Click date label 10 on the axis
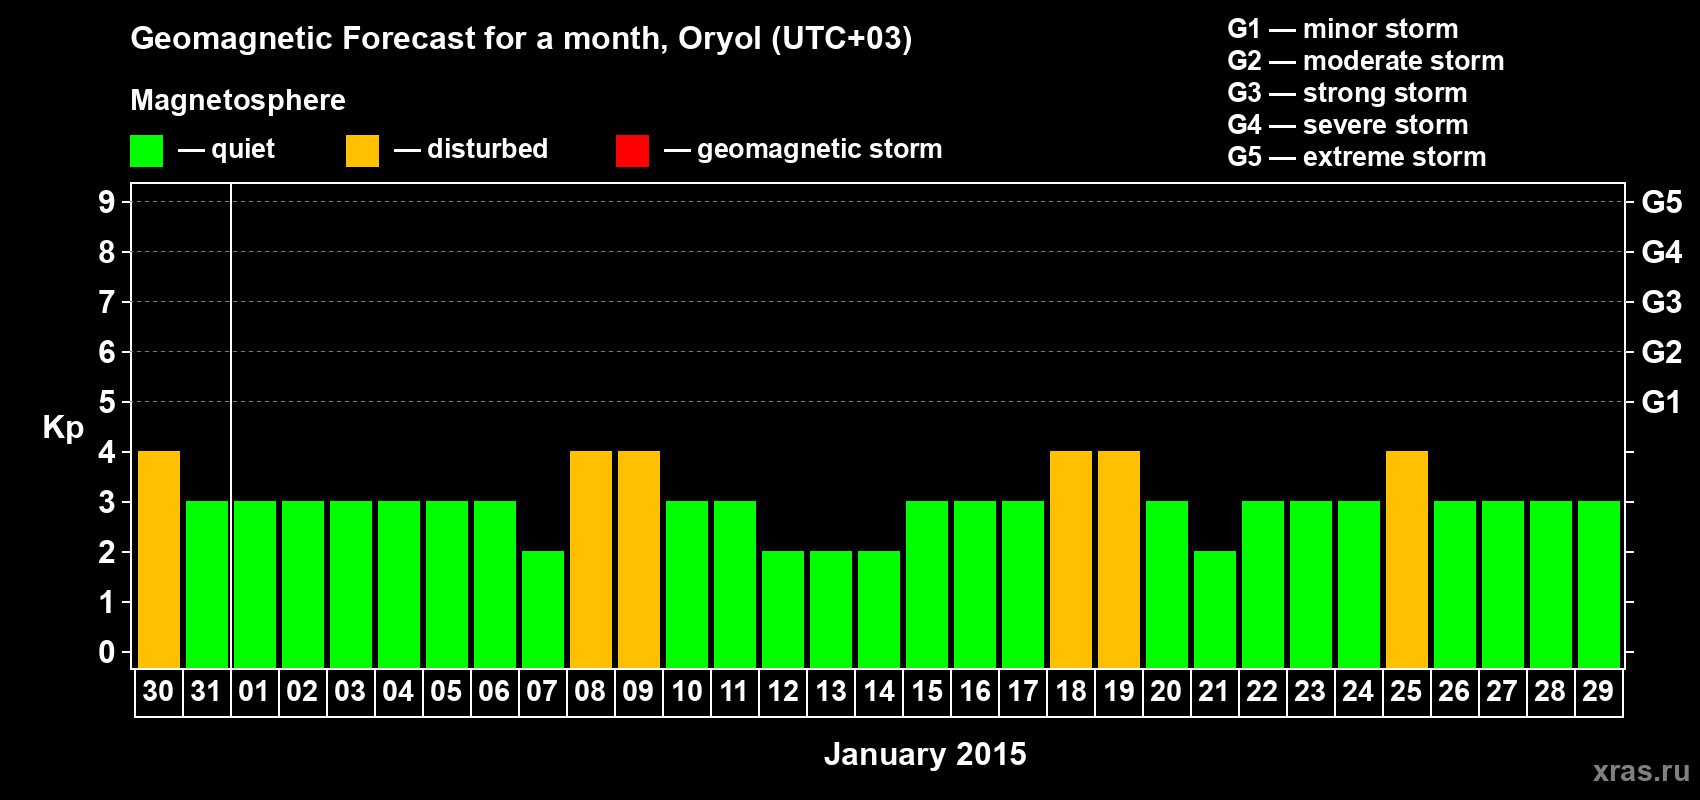The width and height of the screenshot is (1700, 800). pyautogui.click(x=686, y=691)
